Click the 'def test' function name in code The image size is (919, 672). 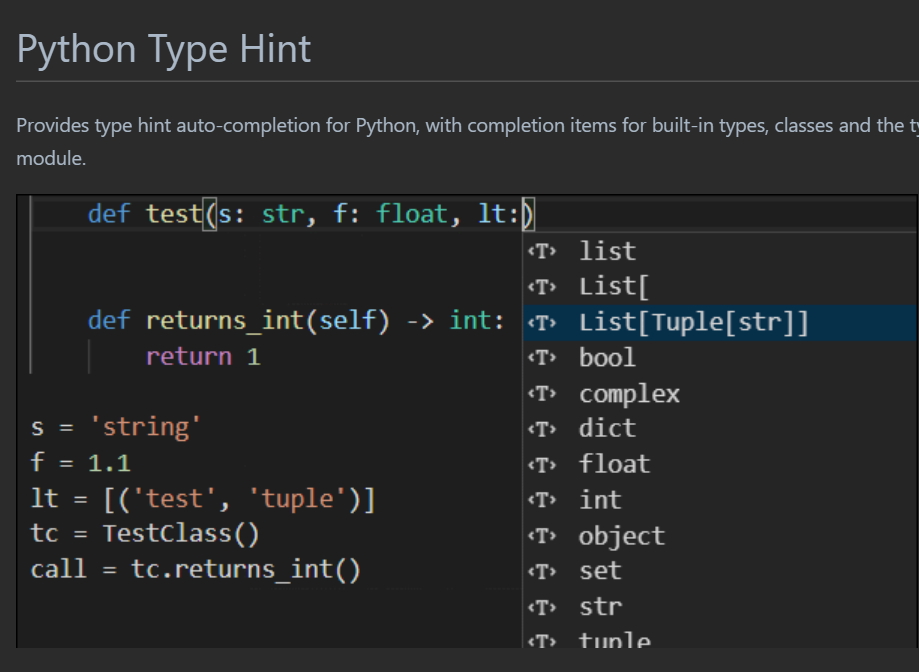click(173, 215)
